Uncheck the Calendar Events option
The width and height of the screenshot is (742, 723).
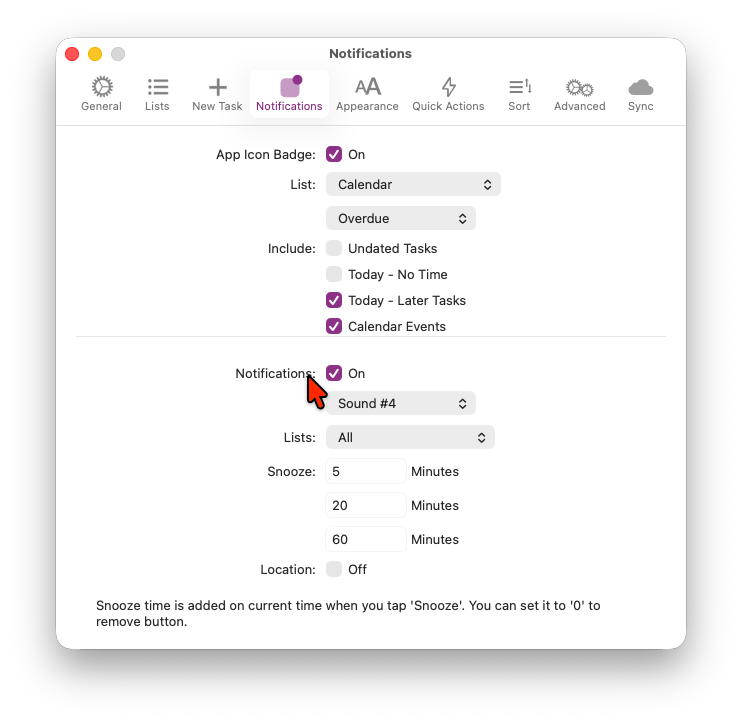(x=334, y=326)
